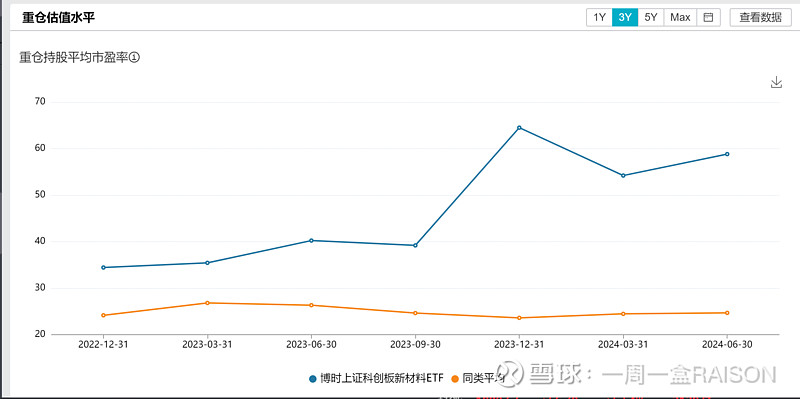The width and height of the screenshot is (800, 399).
Task: Click blue data point at 2023-06-30
Action: point(311,240)
